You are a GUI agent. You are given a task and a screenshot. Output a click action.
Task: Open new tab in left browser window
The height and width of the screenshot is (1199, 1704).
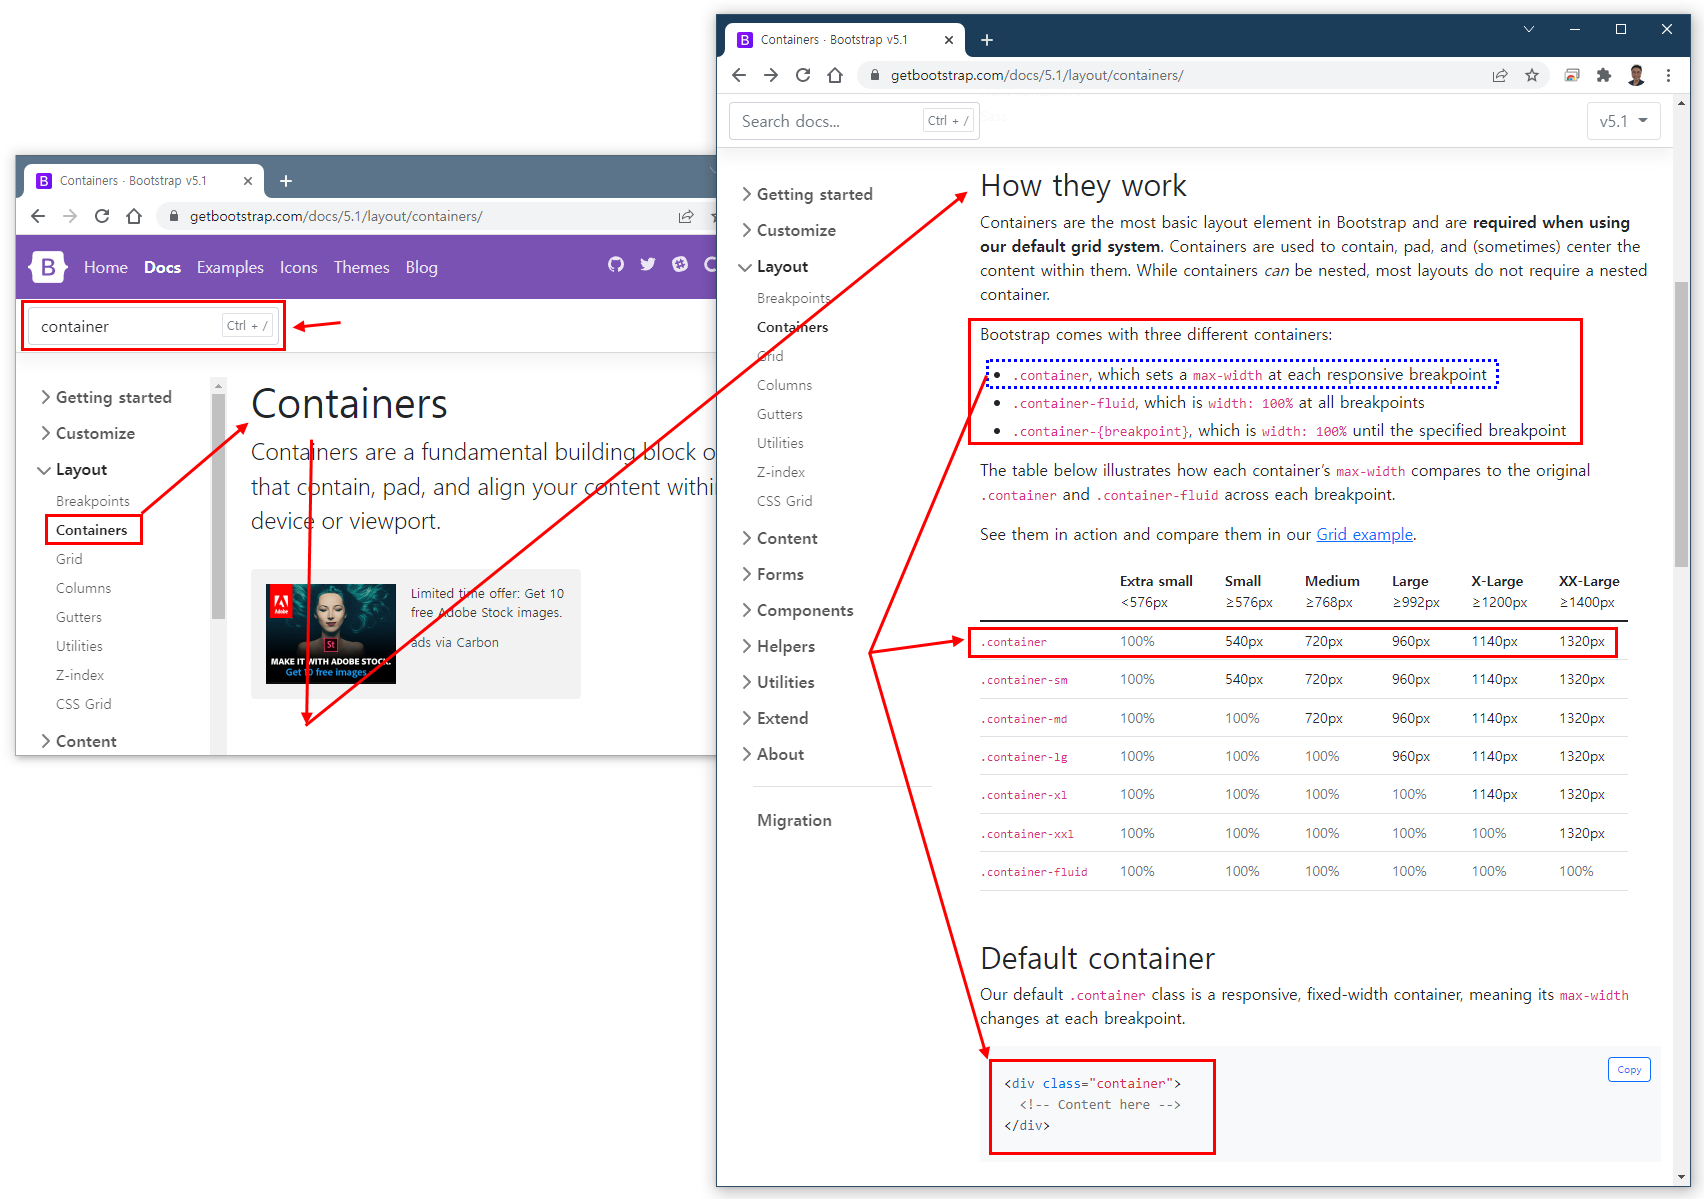point(286,181)
